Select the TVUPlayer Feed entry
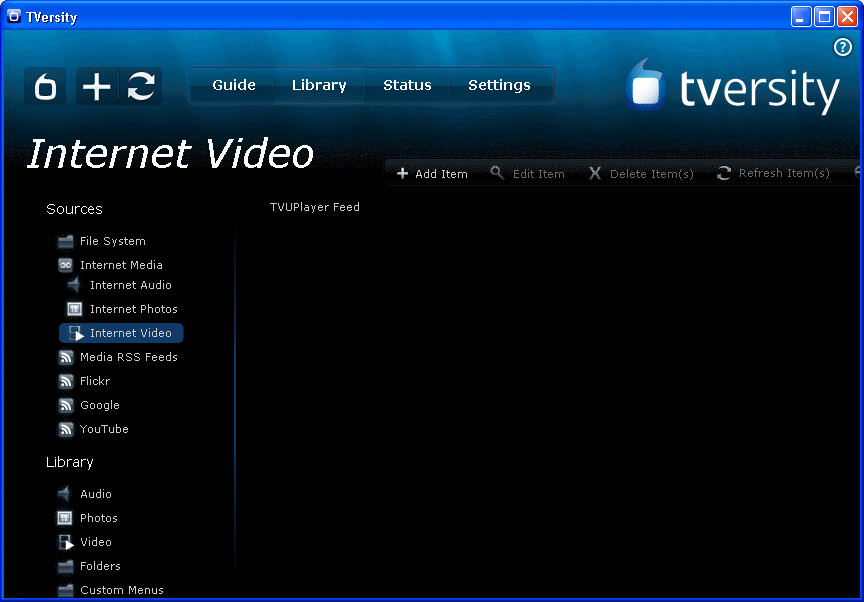 point(315,207)
